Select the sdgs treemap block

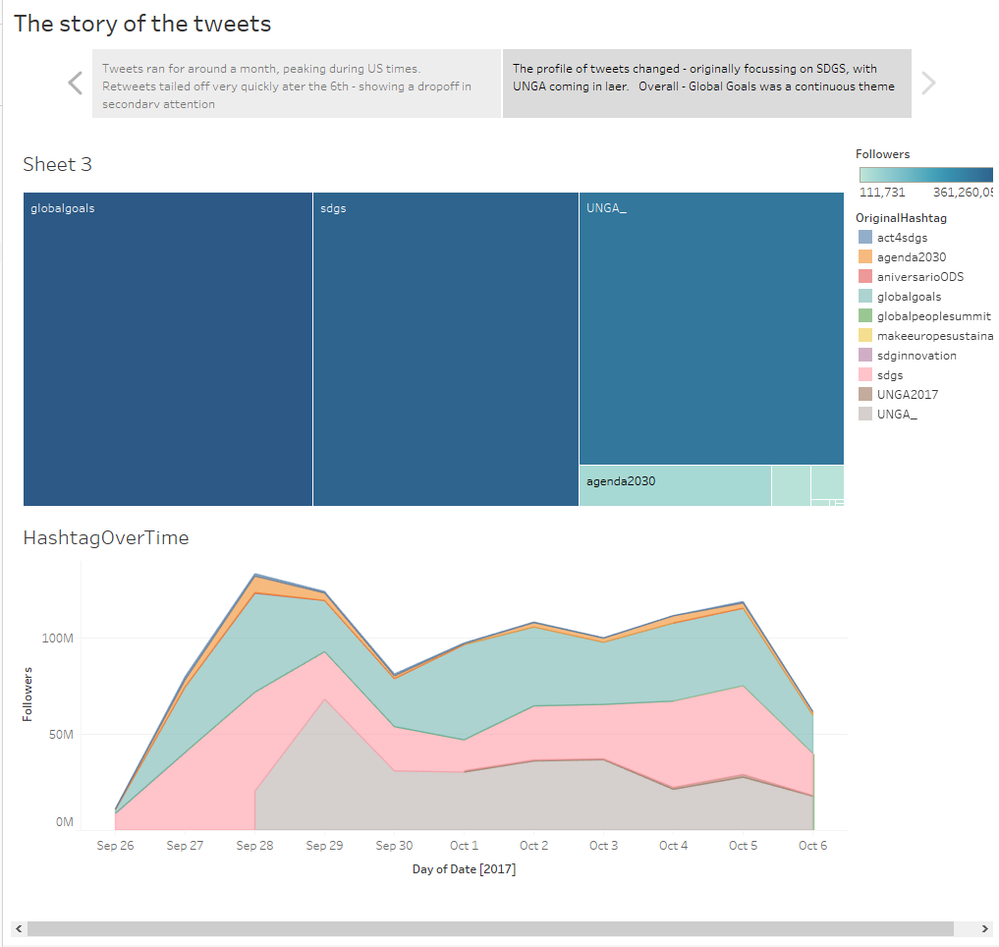tap(446, 350)
